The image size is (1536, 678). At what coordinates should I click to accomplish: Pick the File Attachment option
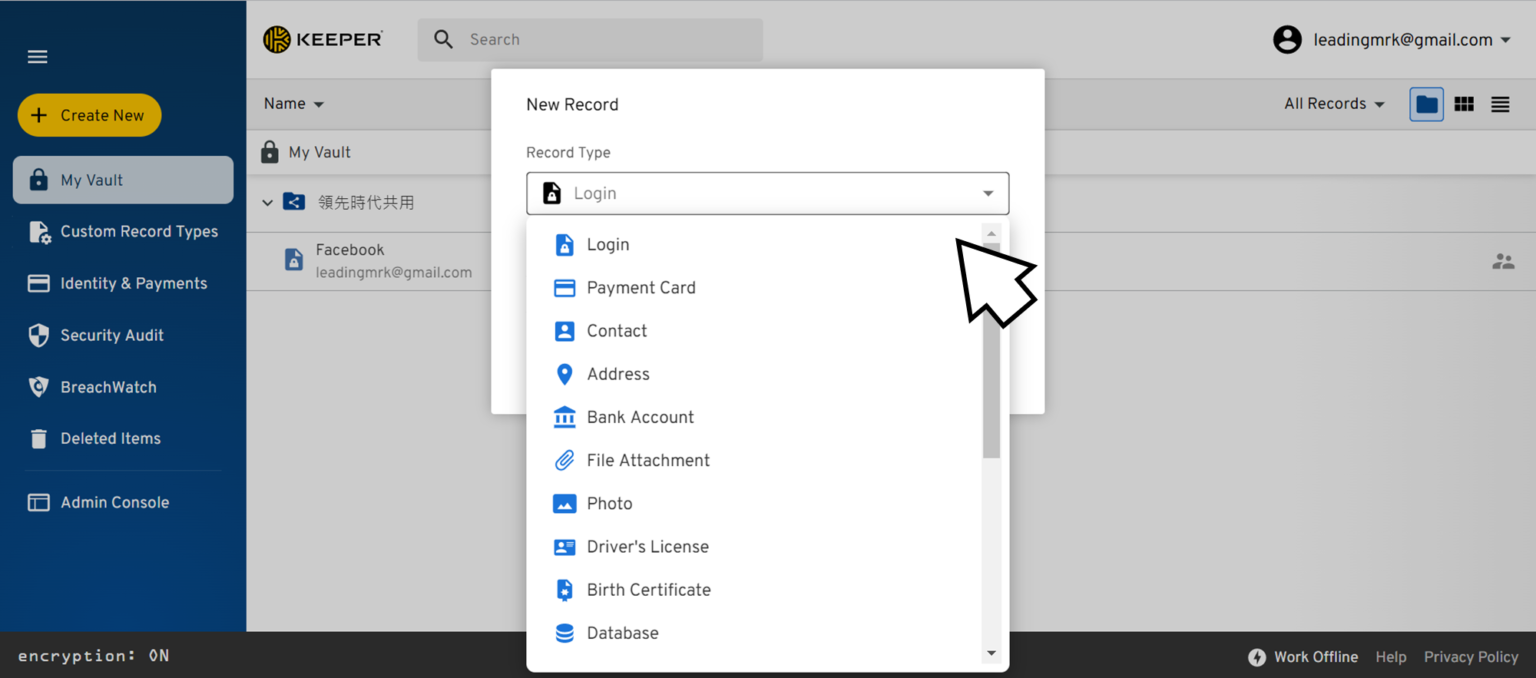pyautogui.click(x=647, y=460)
